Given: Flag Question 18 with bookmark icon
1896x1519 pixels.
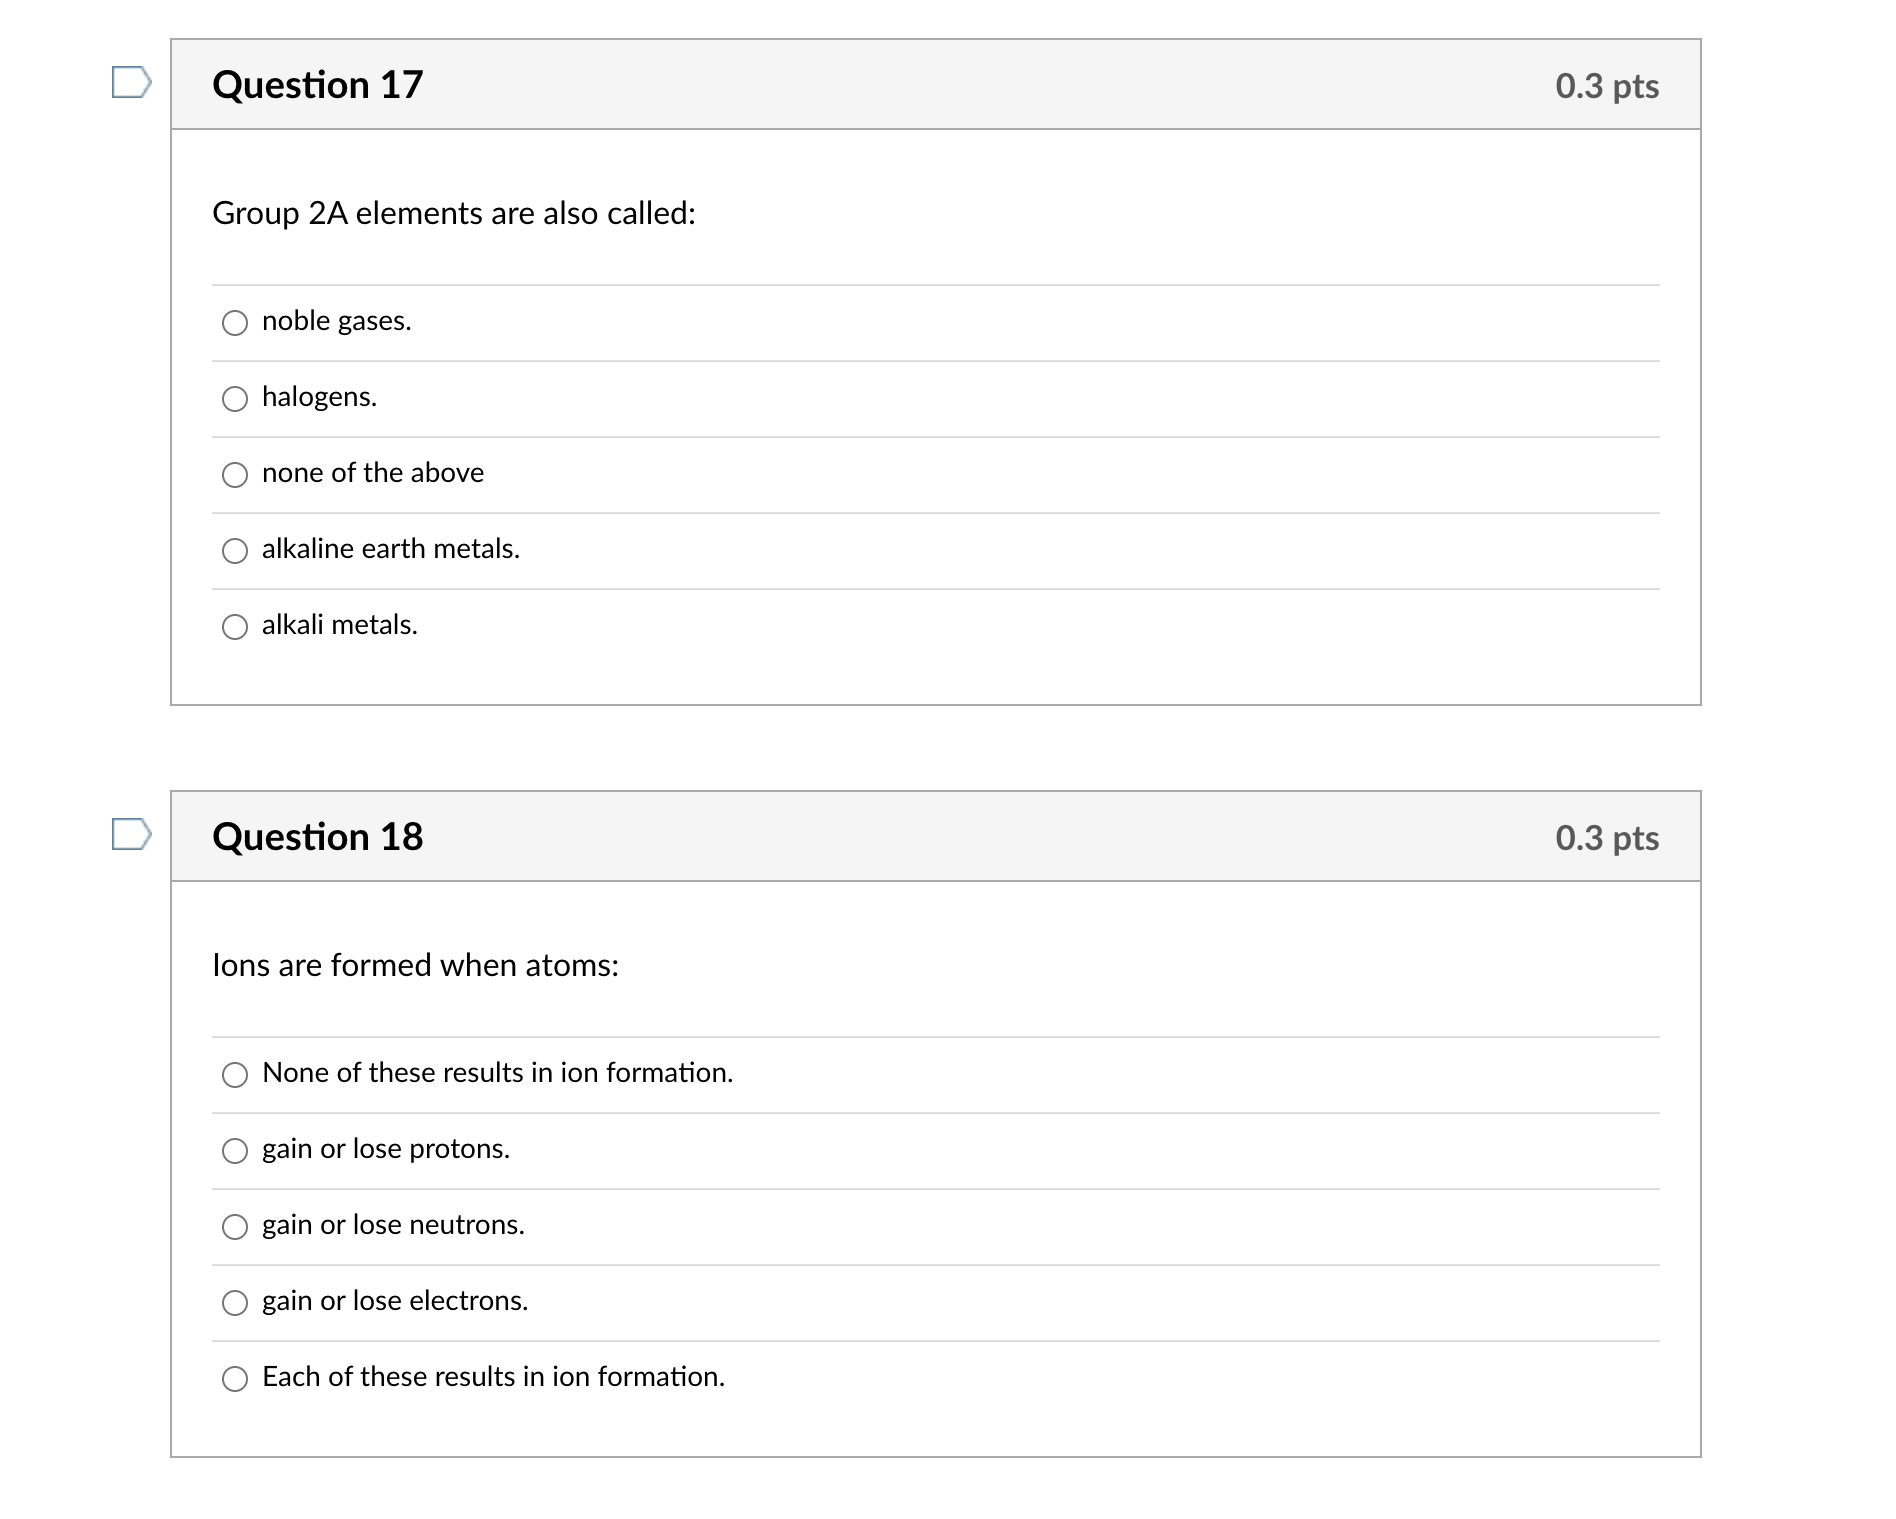Looking at the screenshot, I should click(x=131, y=834).
